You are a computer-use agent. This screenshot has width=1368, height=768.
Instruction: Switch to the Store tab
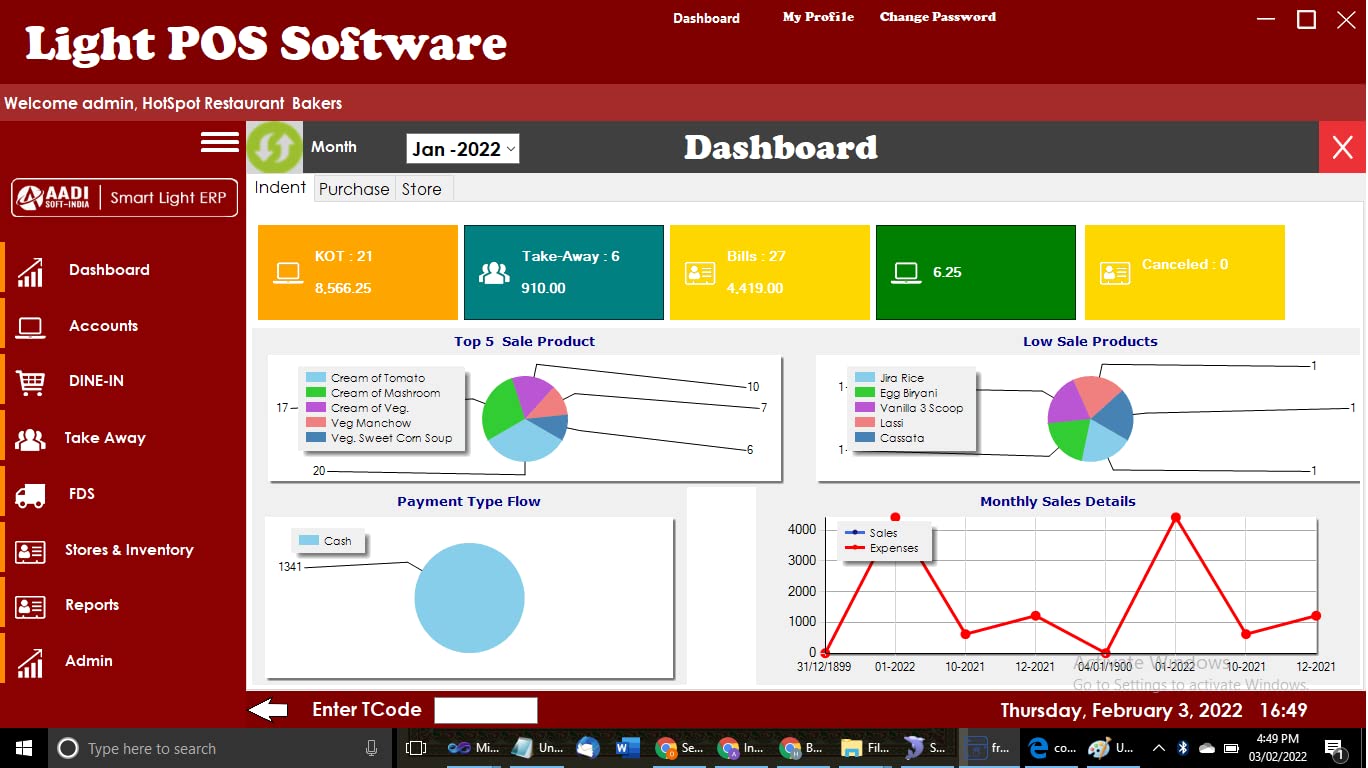click(422, 189)
